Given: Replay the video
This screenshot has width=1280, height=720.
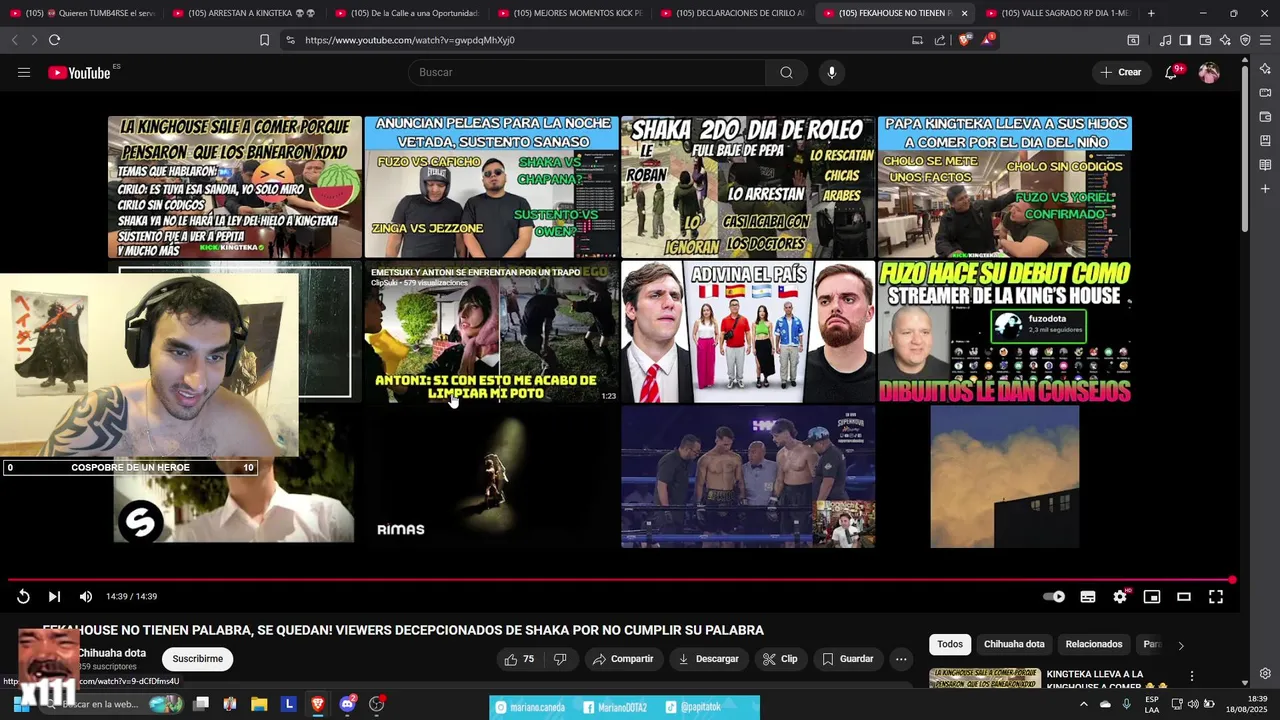Looking at the screenshot, I should [x=23, y=597].
